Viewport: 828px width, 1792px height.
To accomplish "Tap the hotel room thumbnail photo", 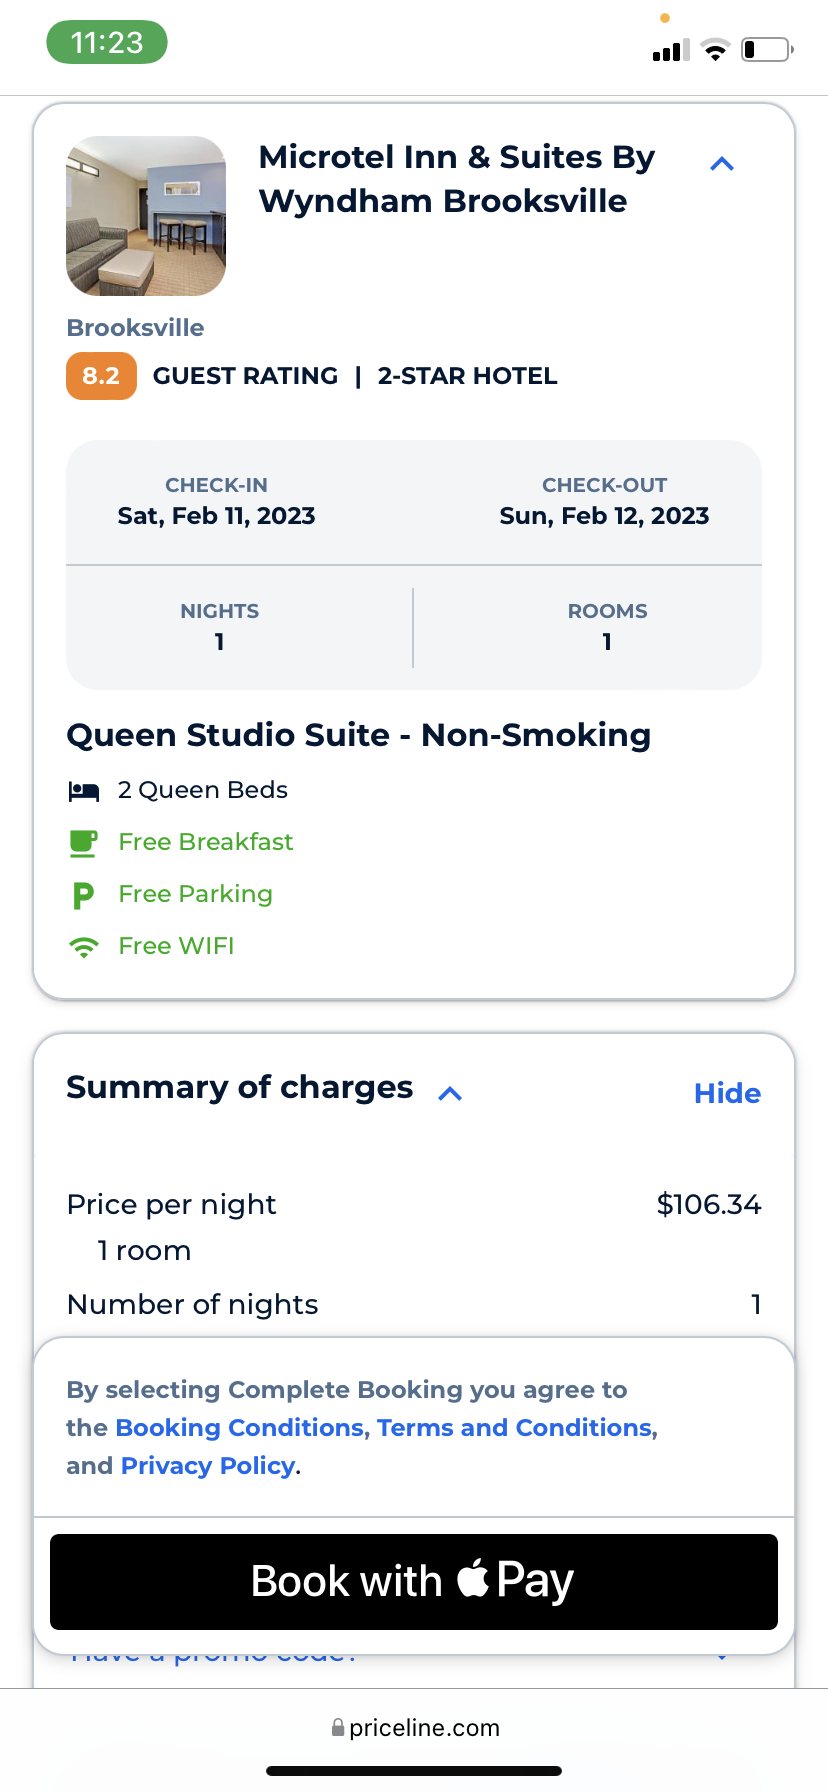I will (146, 216).
